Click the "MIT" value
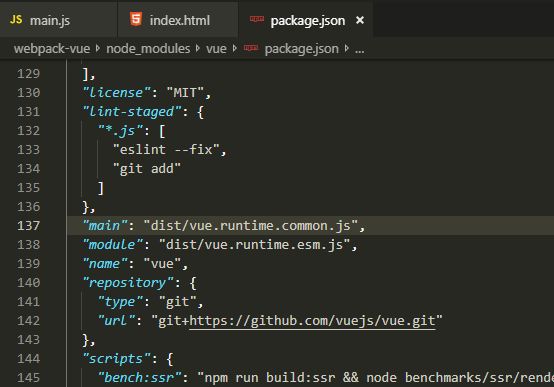554x387 pixels. tap(185, 93)
